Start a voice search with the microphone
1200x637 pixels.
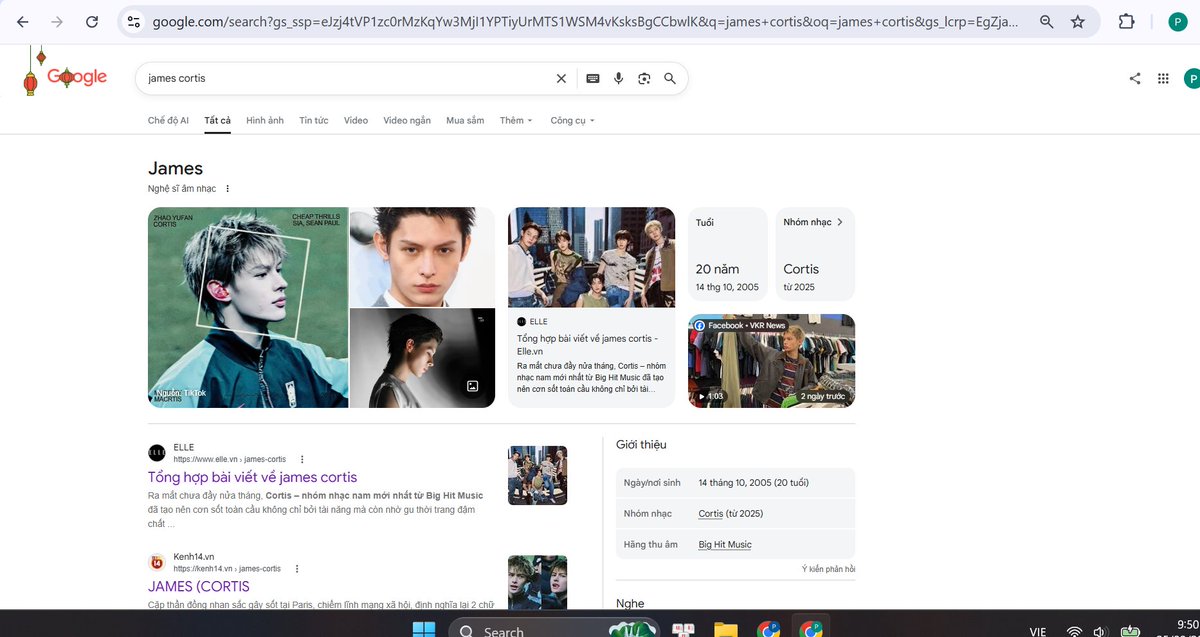(619, 78)
